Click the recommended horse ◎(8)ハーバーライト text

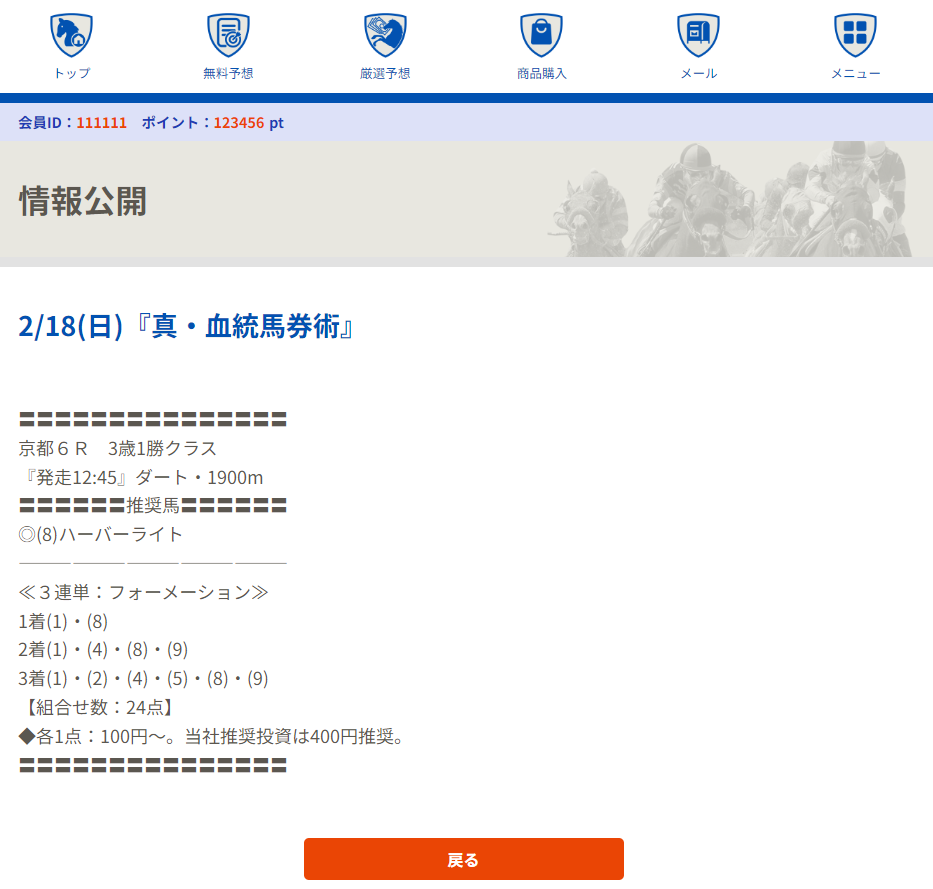[x=101, y=534]
